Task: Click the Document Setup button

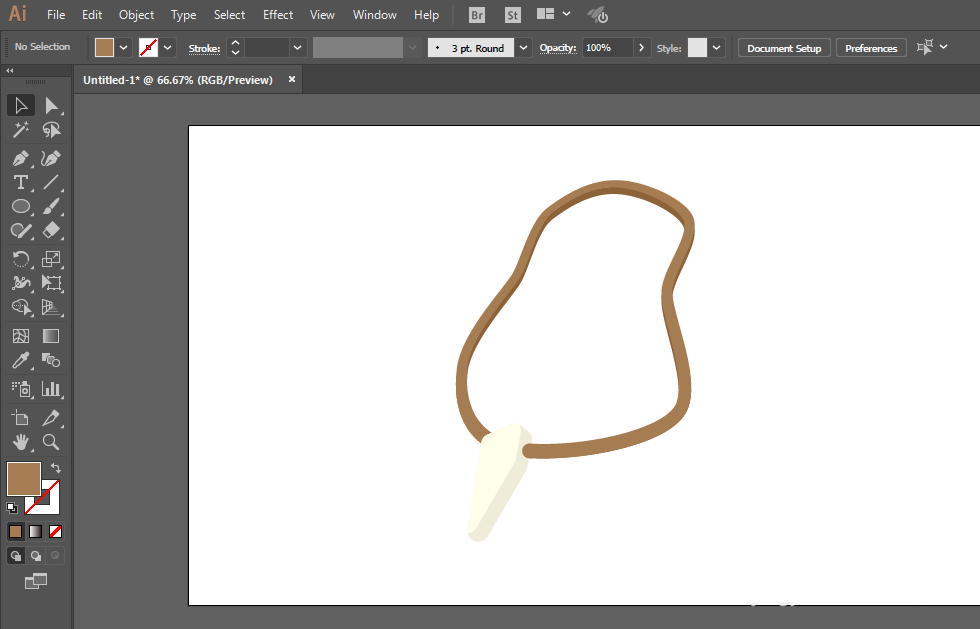Action: 784,48
